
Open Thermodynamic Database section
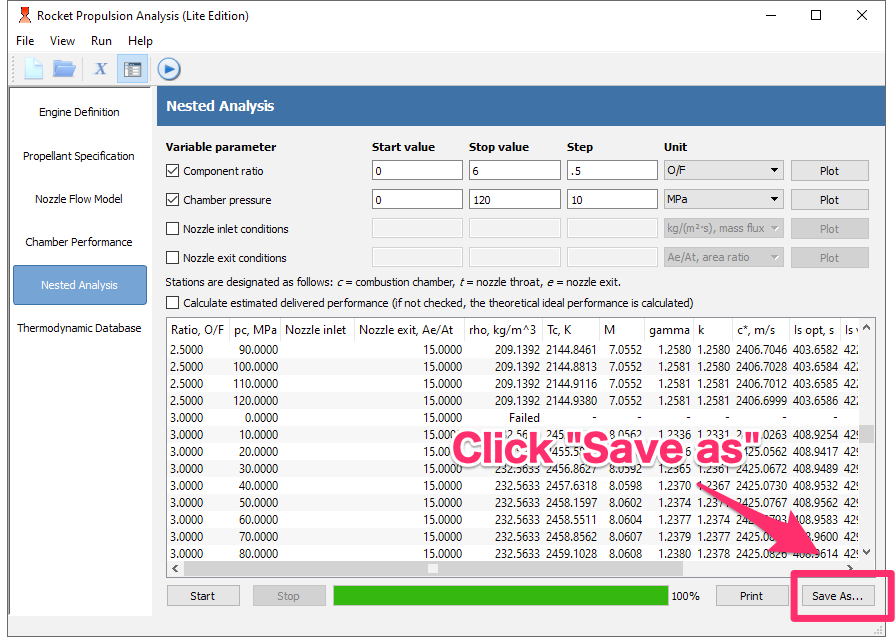click(x=79, y=328)
